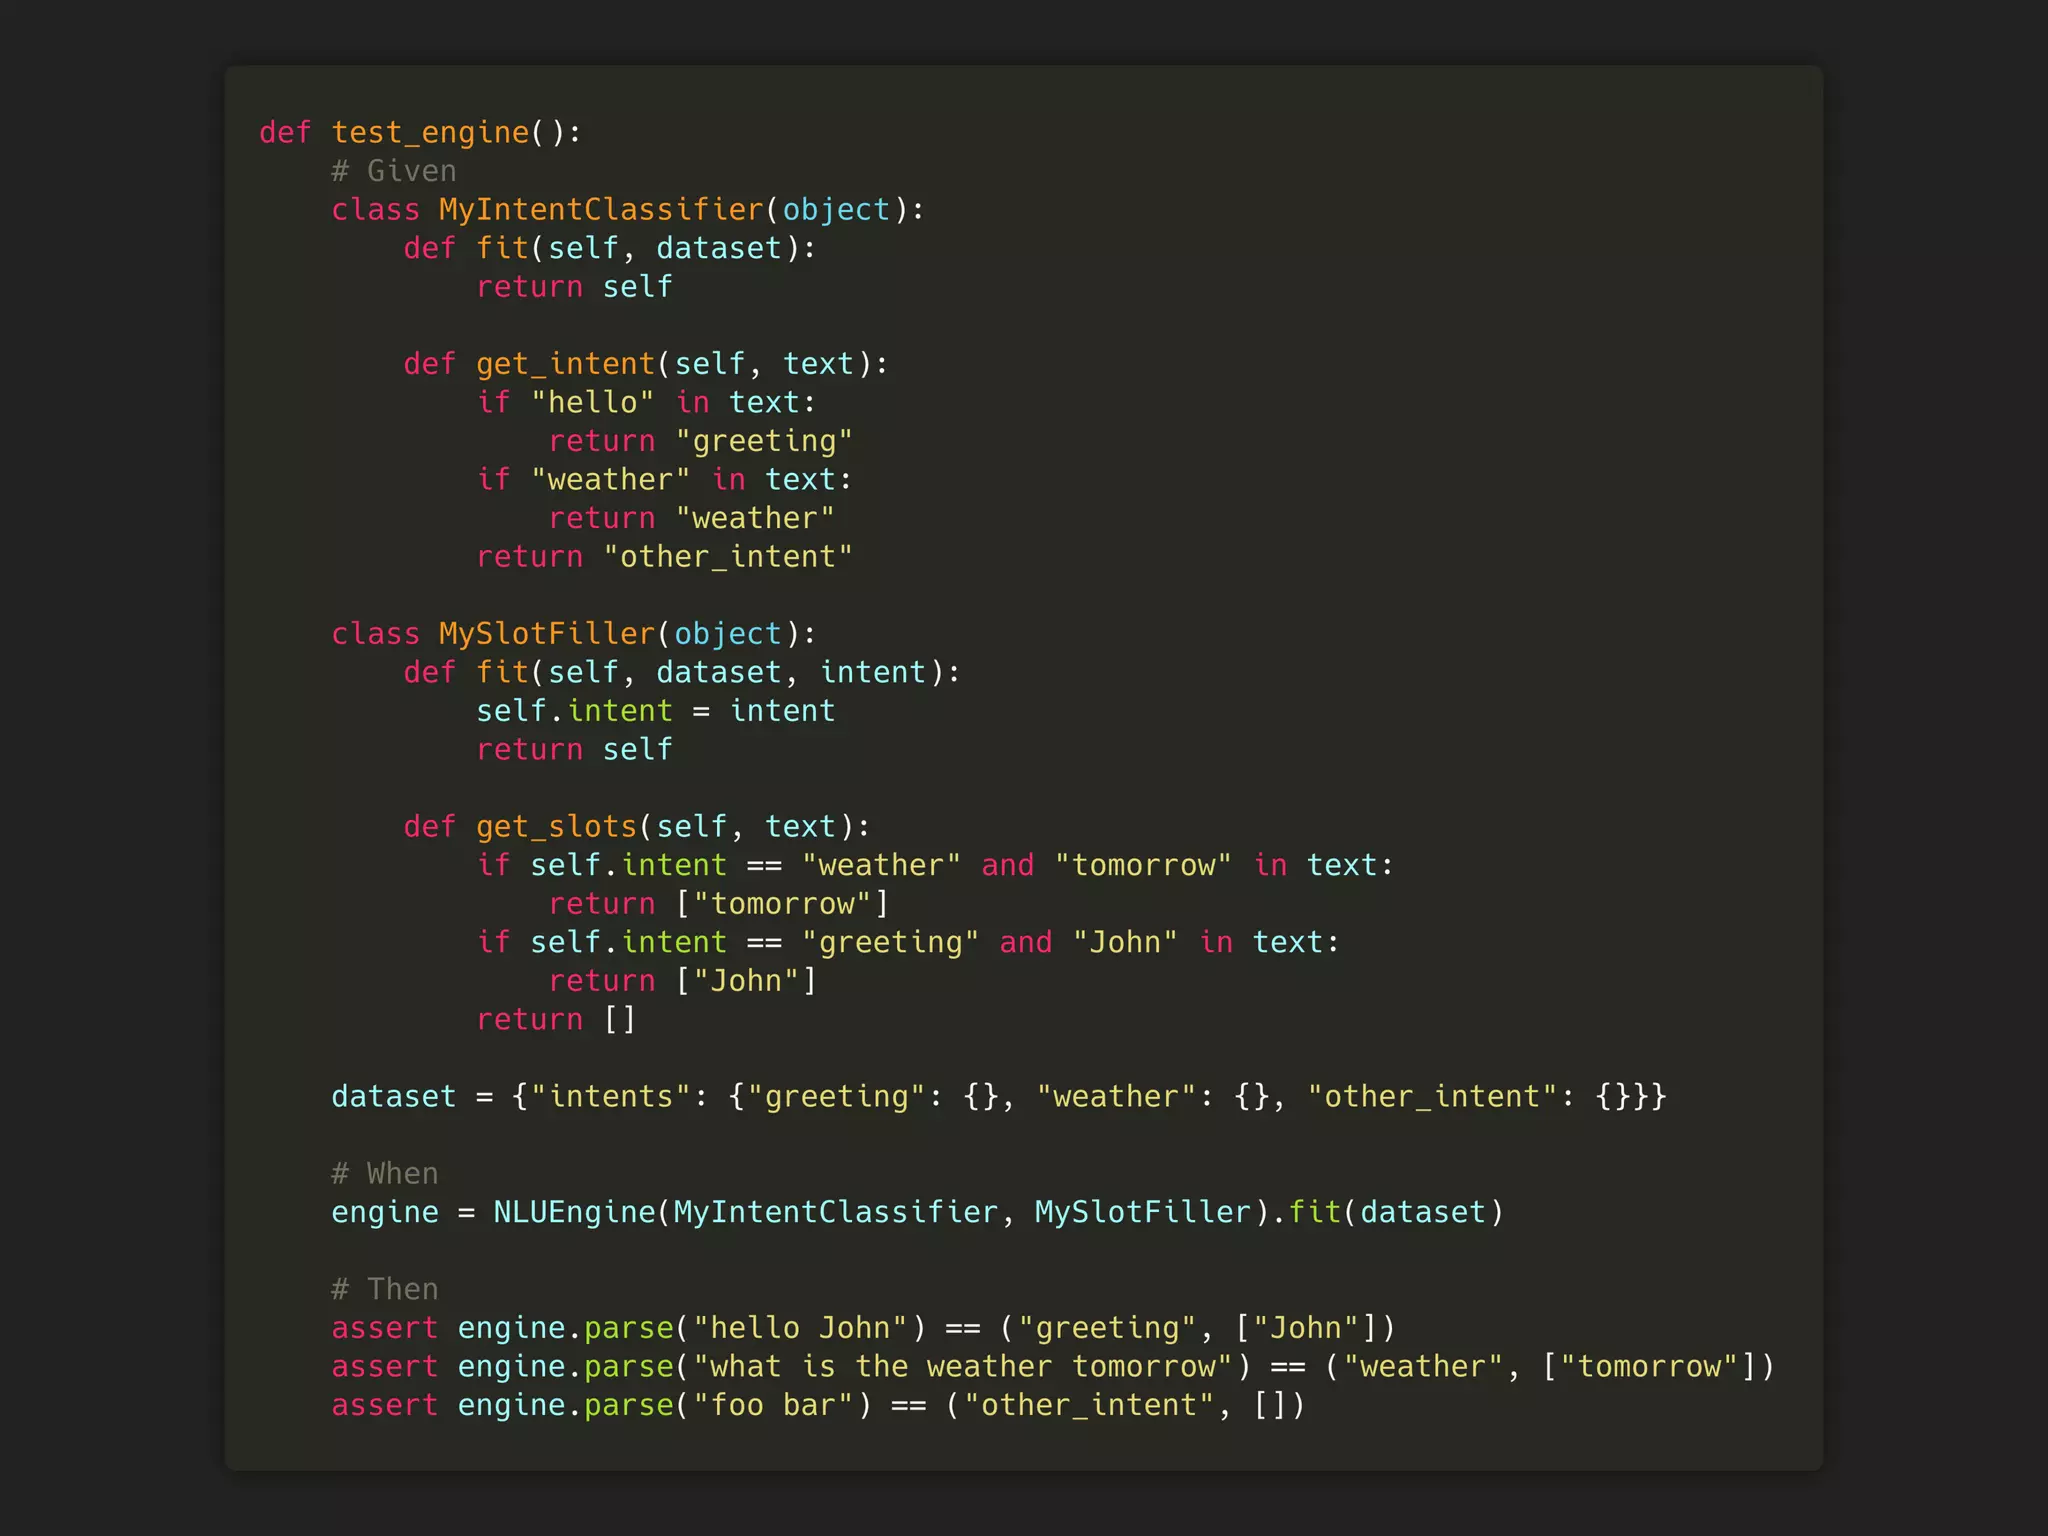Click the '# Given' comment line
The width and height of the screenshot is (2048, 1536).
[394, 171]
